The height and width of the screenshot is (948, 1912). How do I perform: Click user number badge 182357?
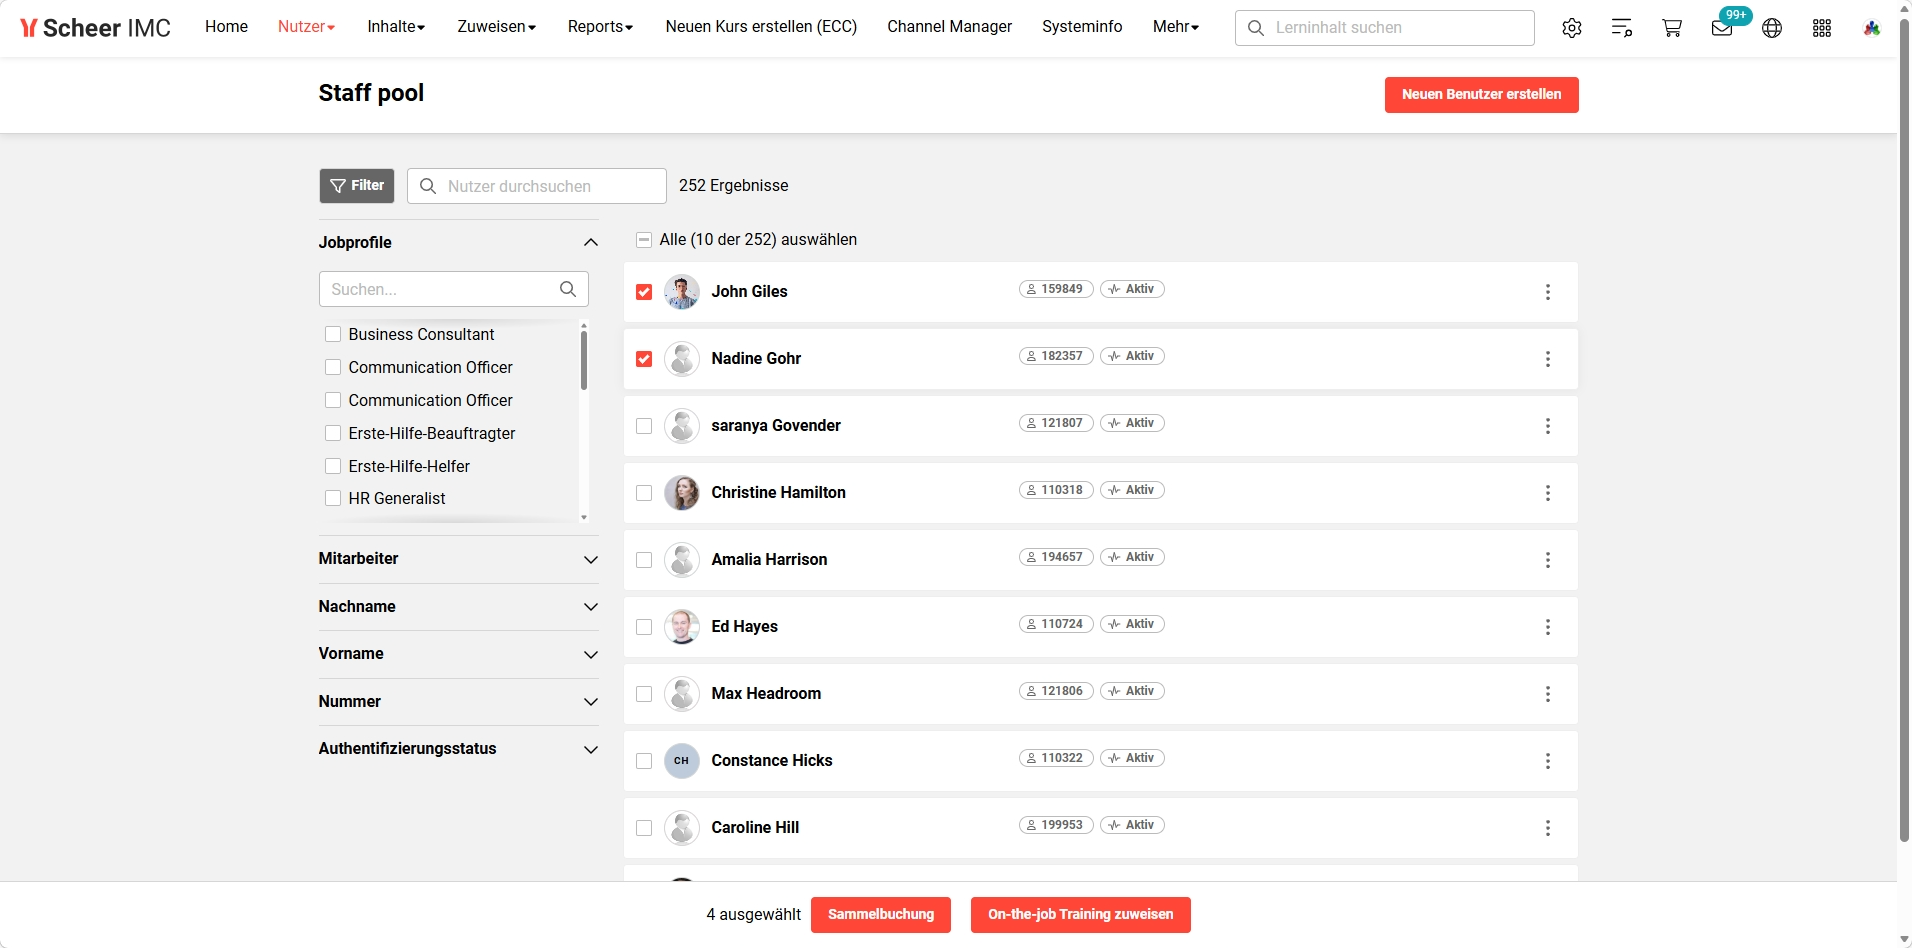[1056, 356]
